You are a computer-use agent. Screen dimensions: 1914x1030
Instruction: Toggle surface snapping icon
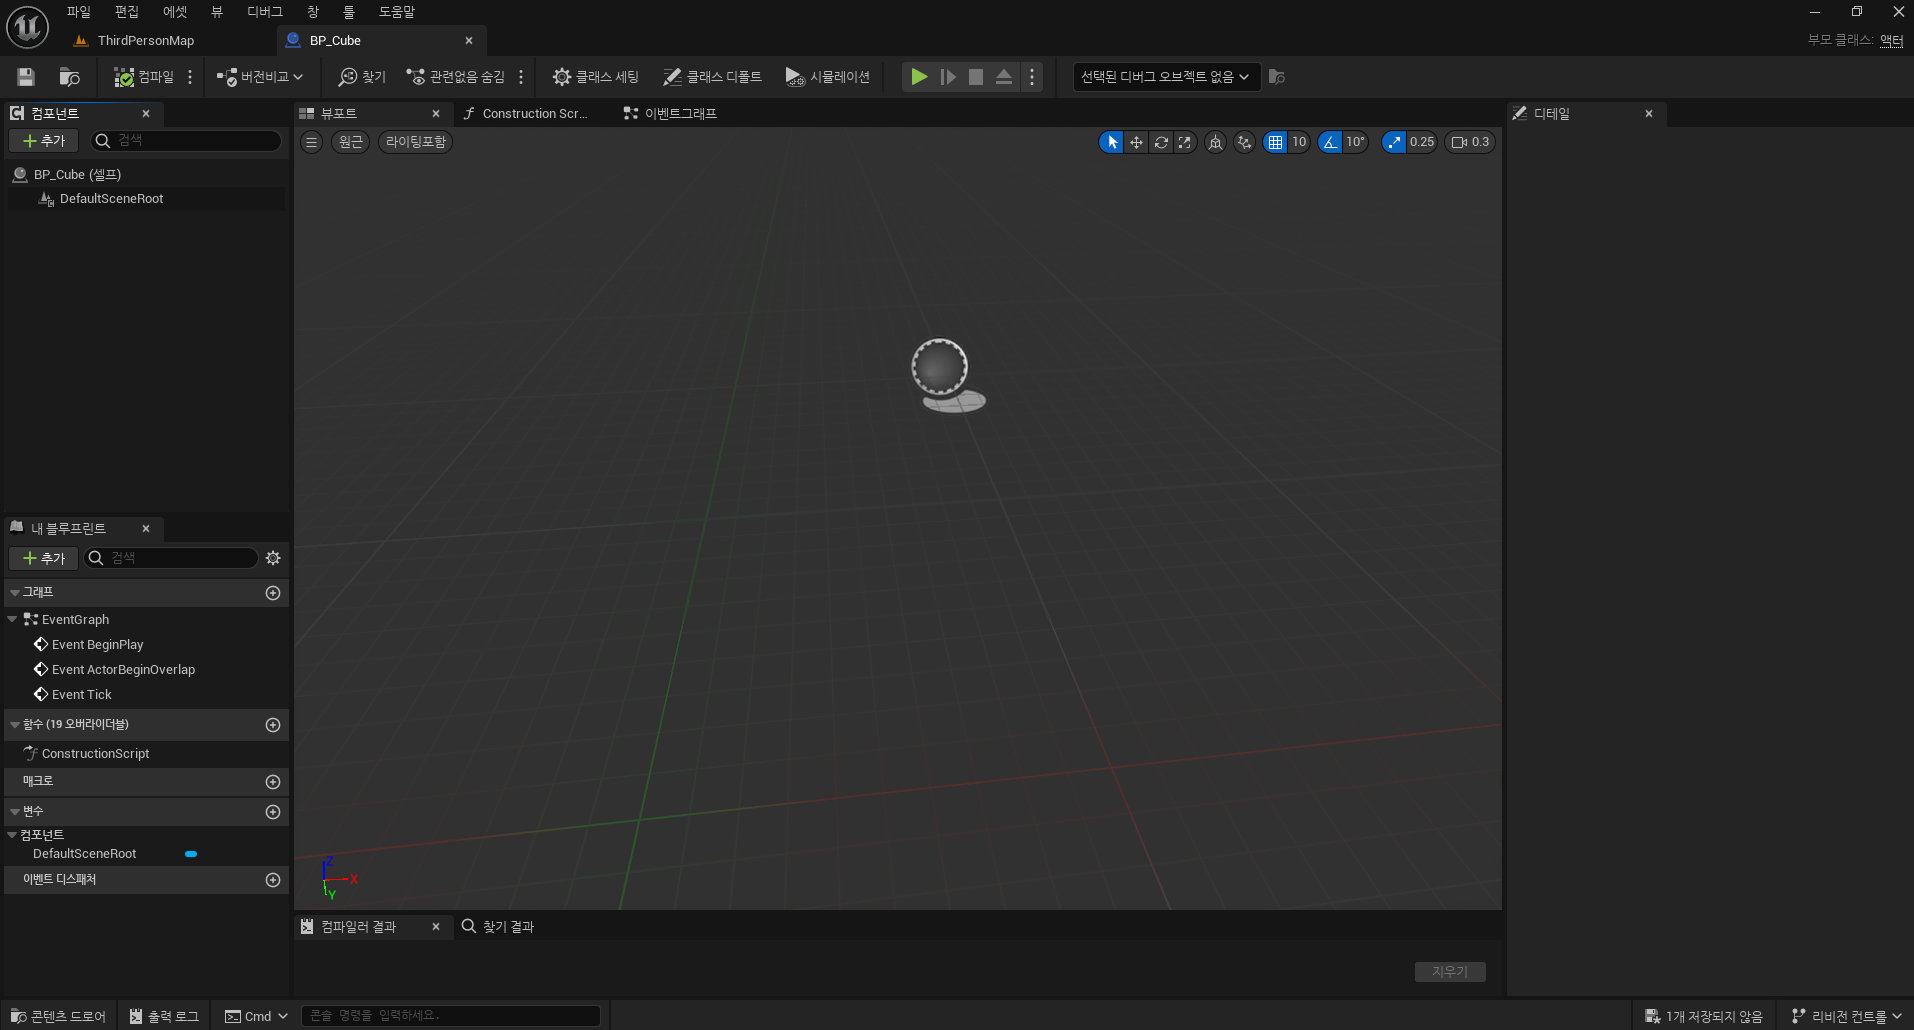[x=1244, y=142]
